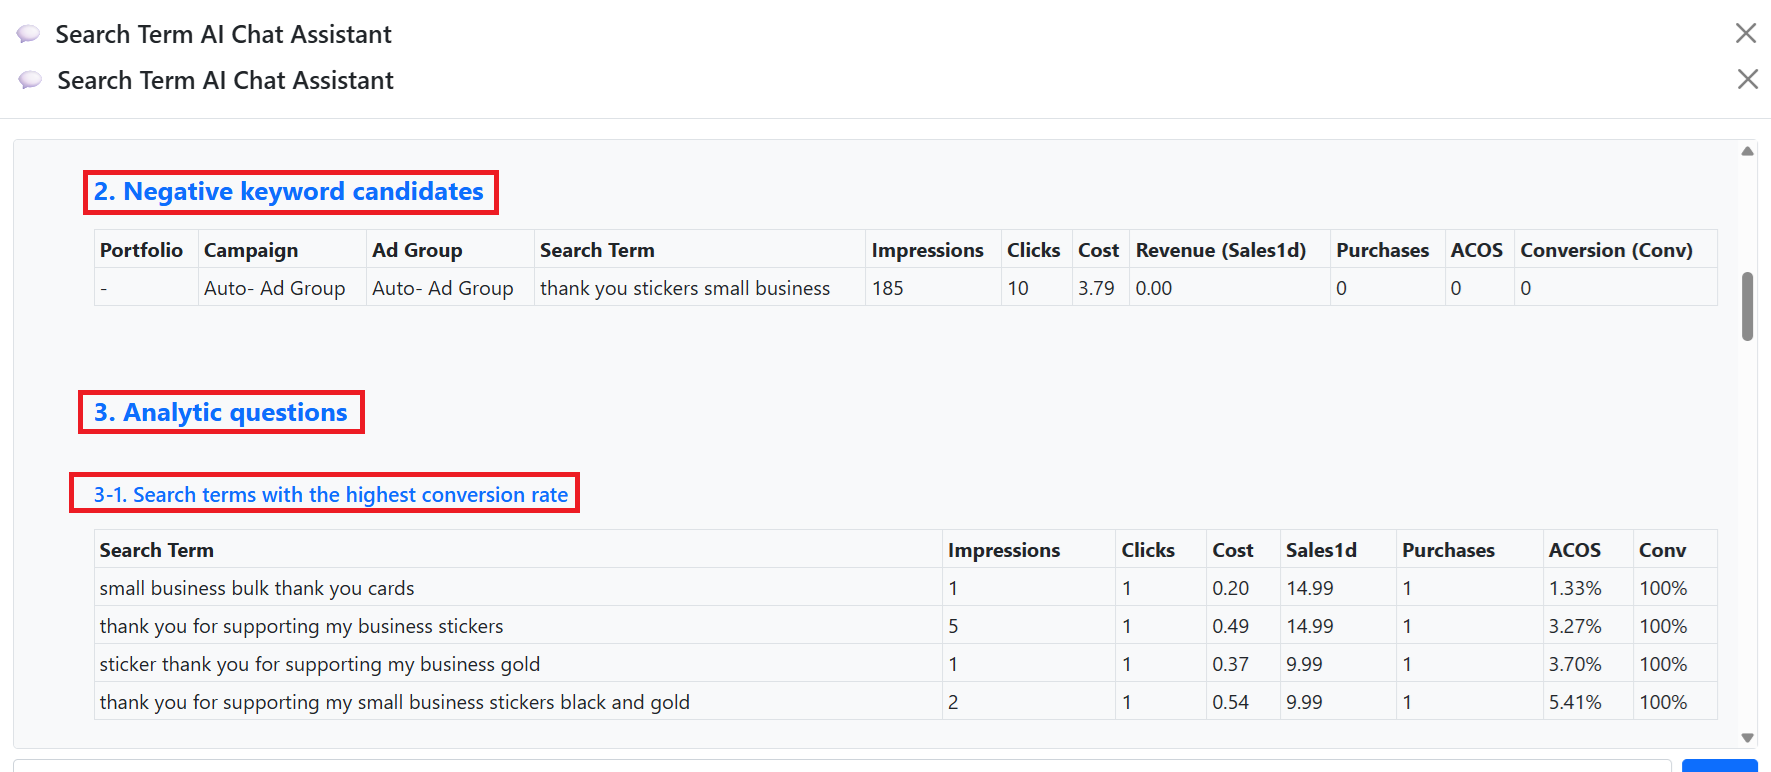Click the Sales1d column header
The image size is (1771, 772).
1321,550
